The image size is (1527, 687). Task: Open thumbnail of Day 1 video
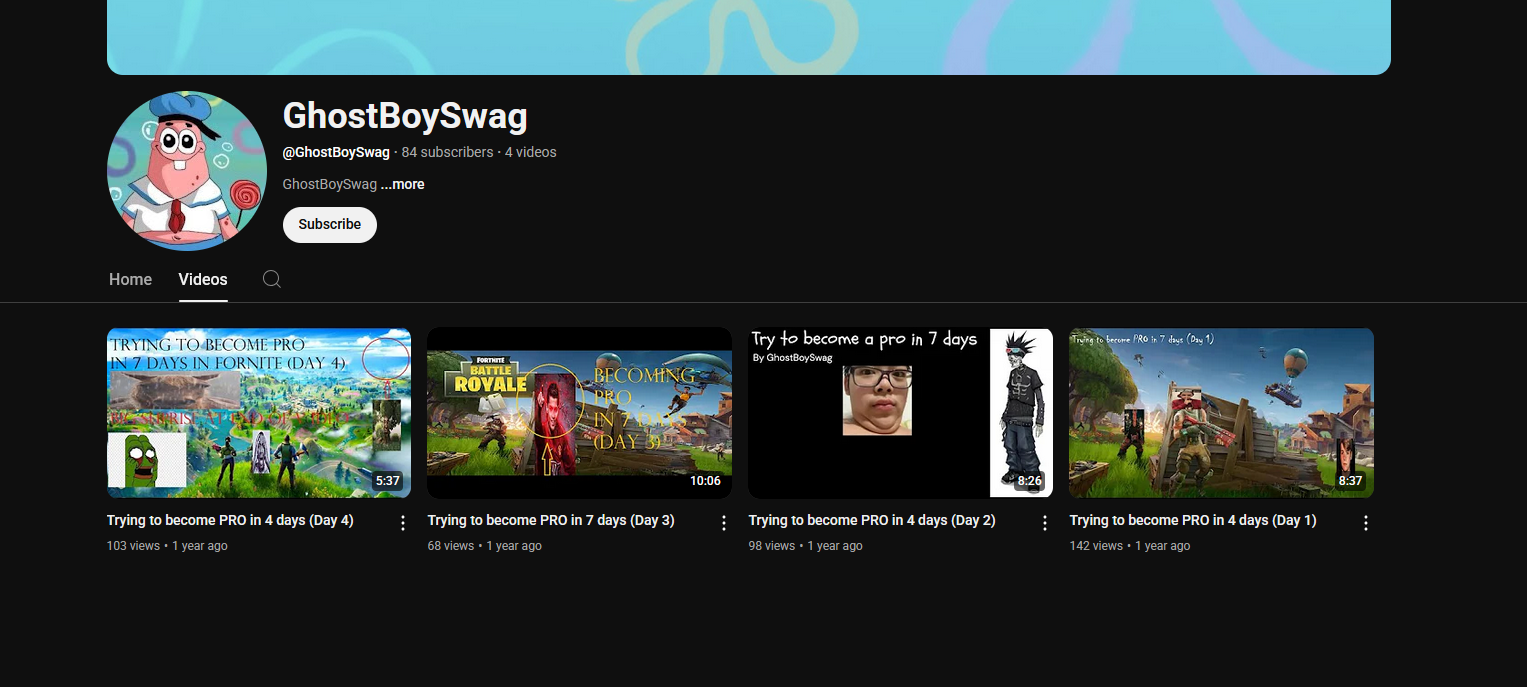coord(1221,413)
